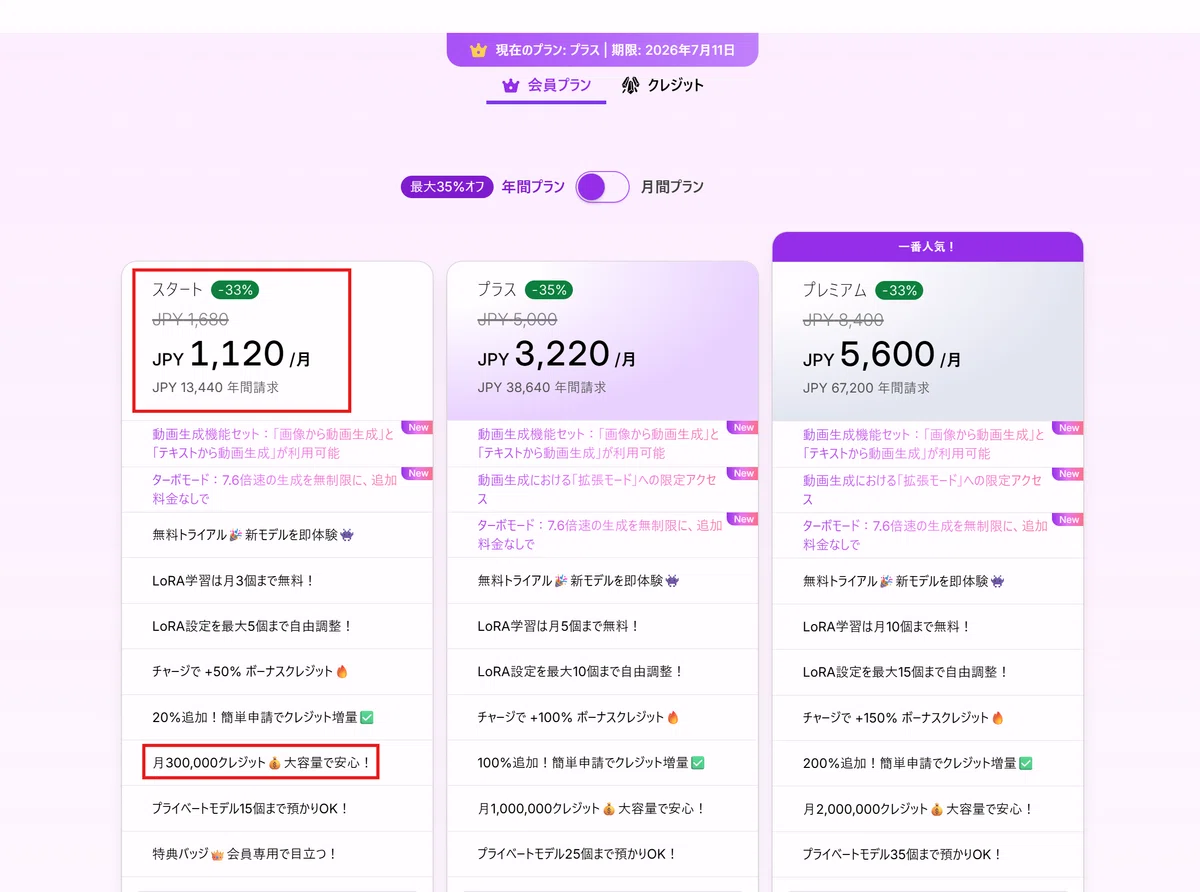Click the New badge on プレミアム's 拡張モード row
This screenshot has width=1200, height=892.
pos(1069,474)
